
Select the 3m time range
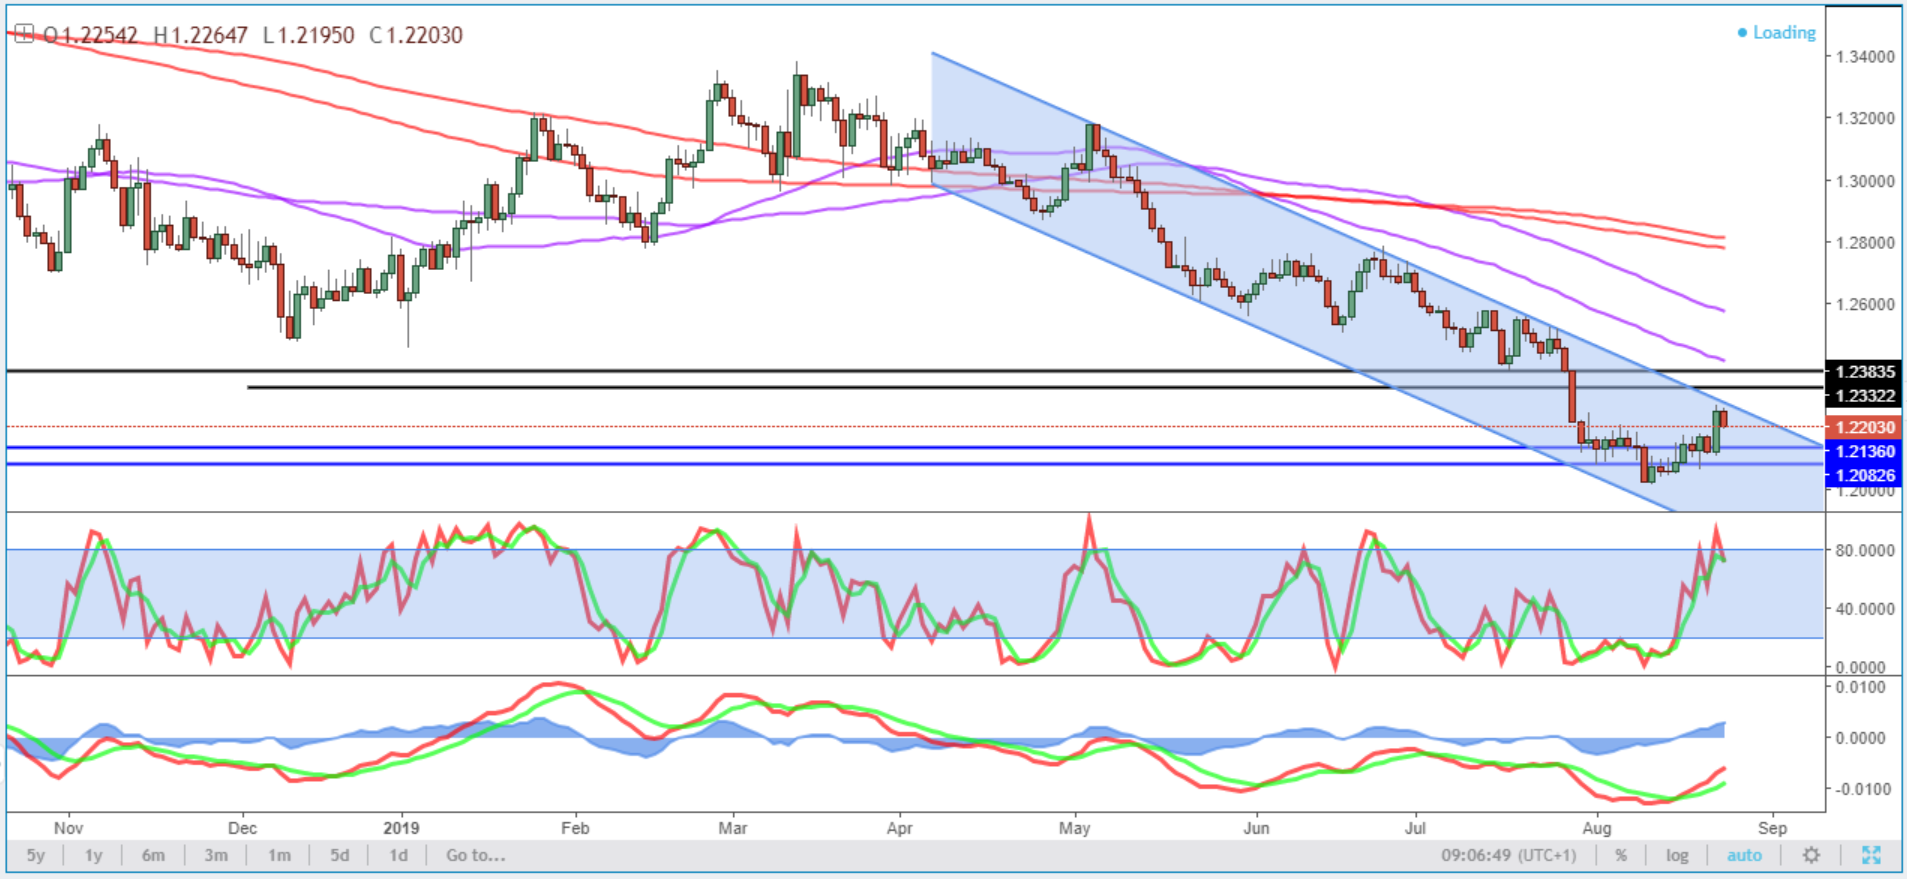point(216,855)
